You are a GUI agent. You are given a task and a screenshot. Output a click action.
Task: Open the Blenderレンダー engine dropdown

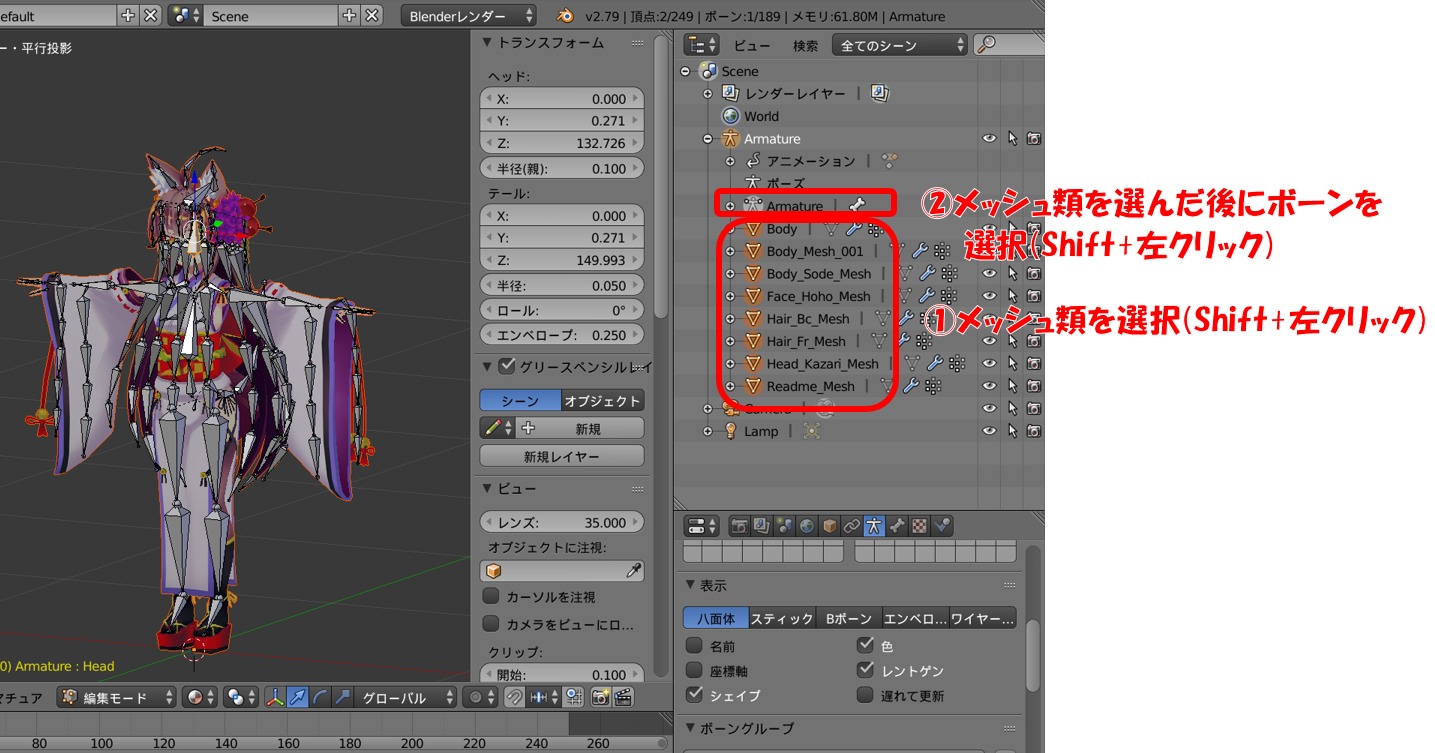[x=469, y=16]
